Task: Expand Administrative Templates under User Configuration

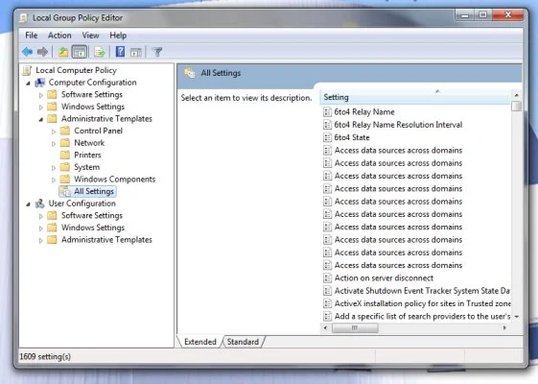Action: pos(41,240)
